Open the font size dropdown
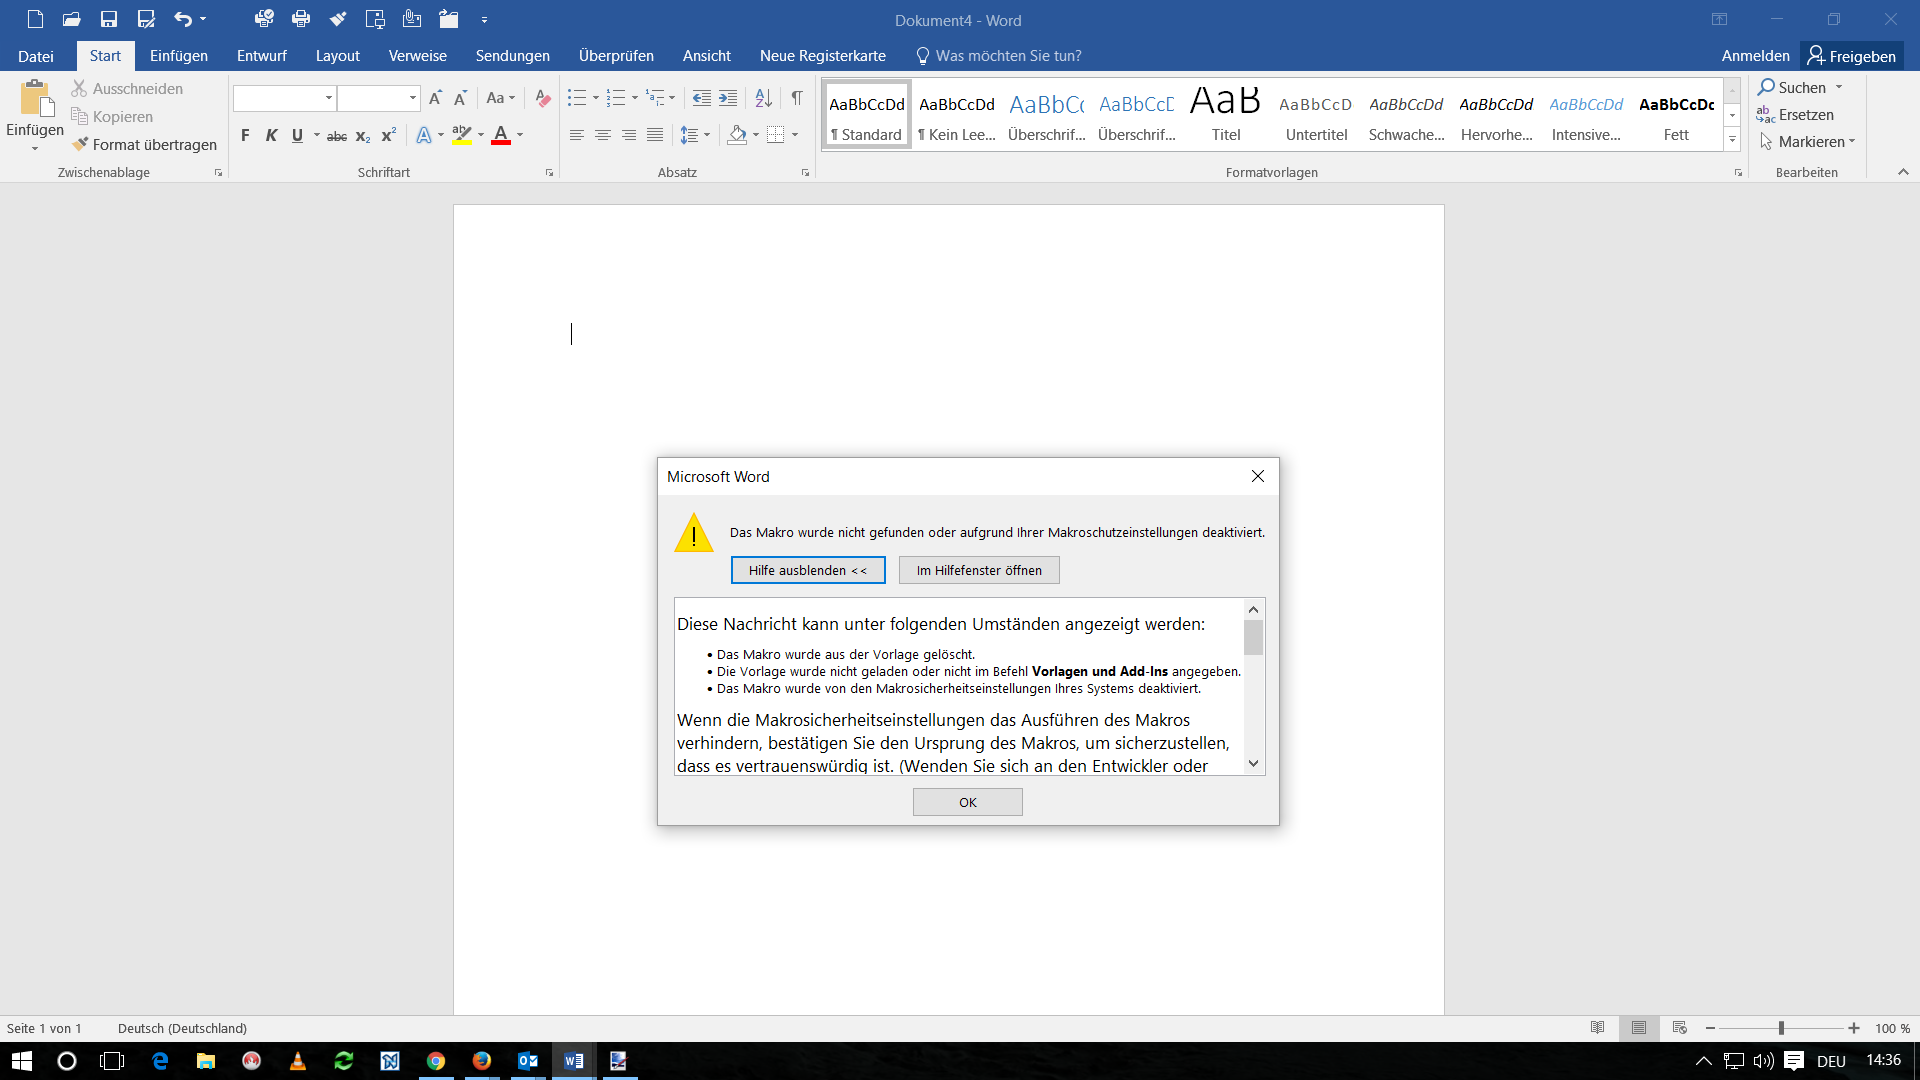The height and width of the screenshot is (1080, 1920). [412, 98]
